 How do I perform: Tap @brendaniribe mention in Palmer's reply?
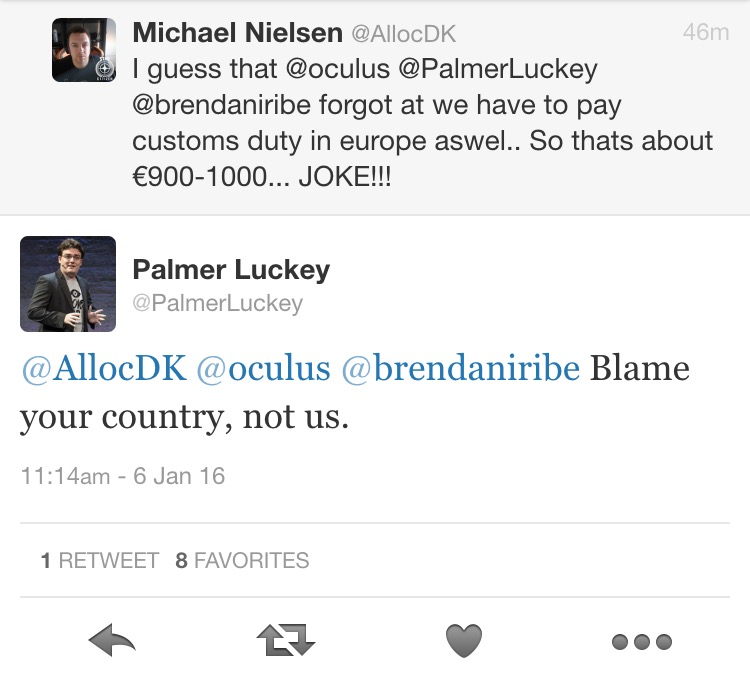pos(461,368)
